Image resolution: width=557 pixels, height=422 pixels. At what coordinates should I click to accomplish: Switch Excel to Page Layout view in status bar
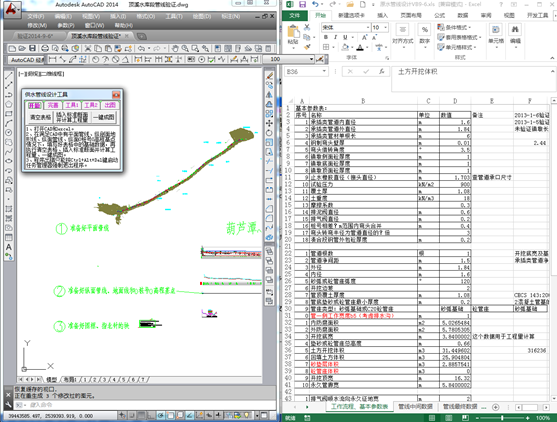tap(448, 418)
